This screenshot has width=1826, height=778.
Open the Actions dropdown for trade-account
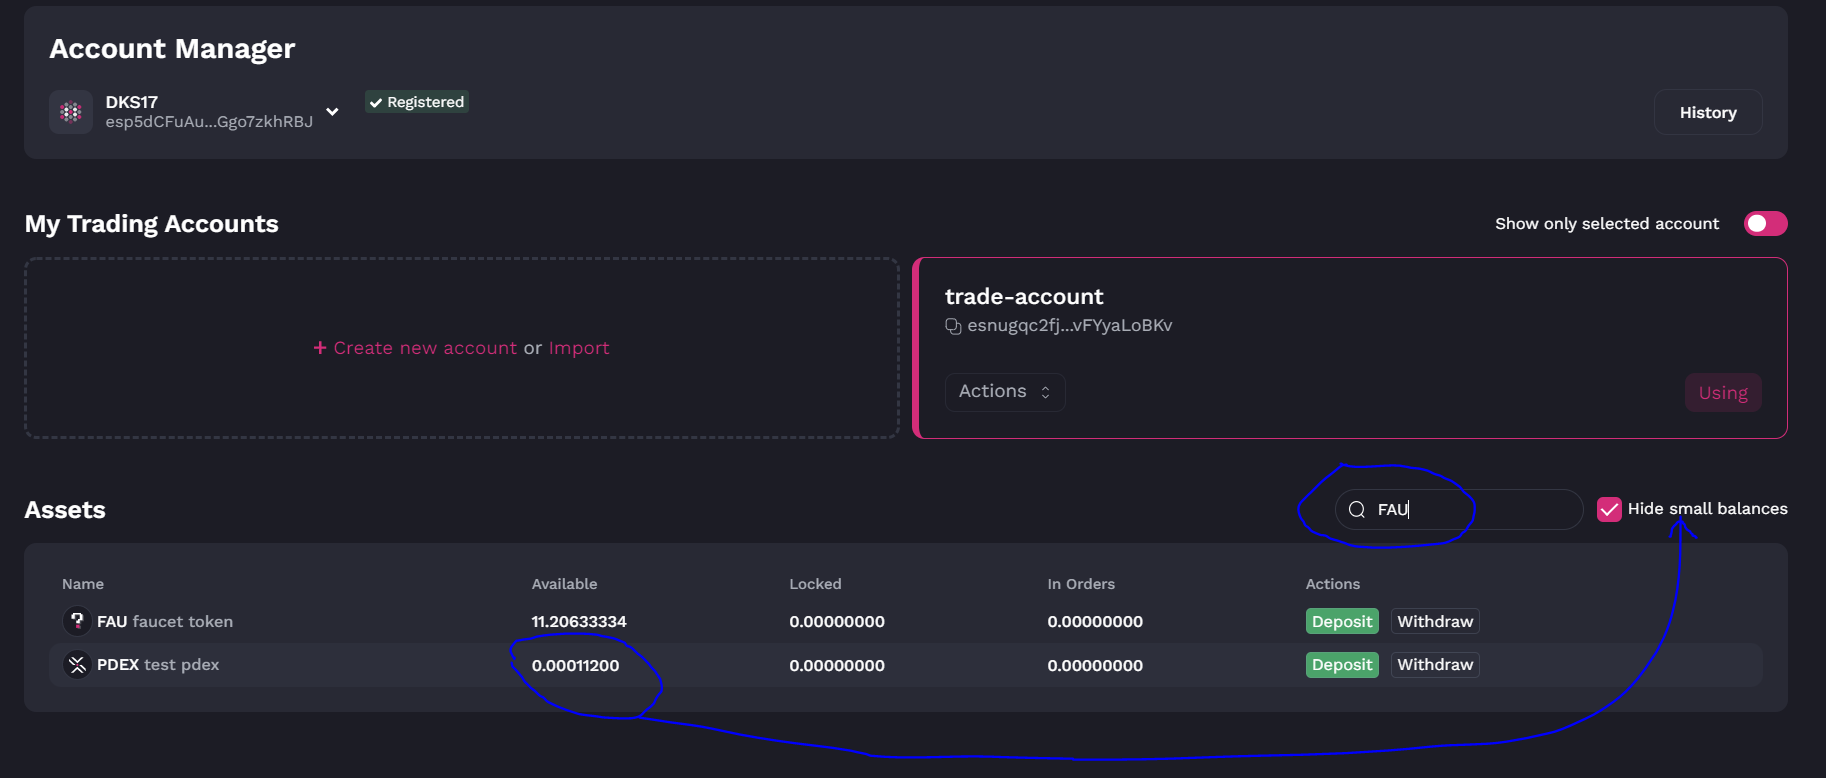click(1005, 392)
